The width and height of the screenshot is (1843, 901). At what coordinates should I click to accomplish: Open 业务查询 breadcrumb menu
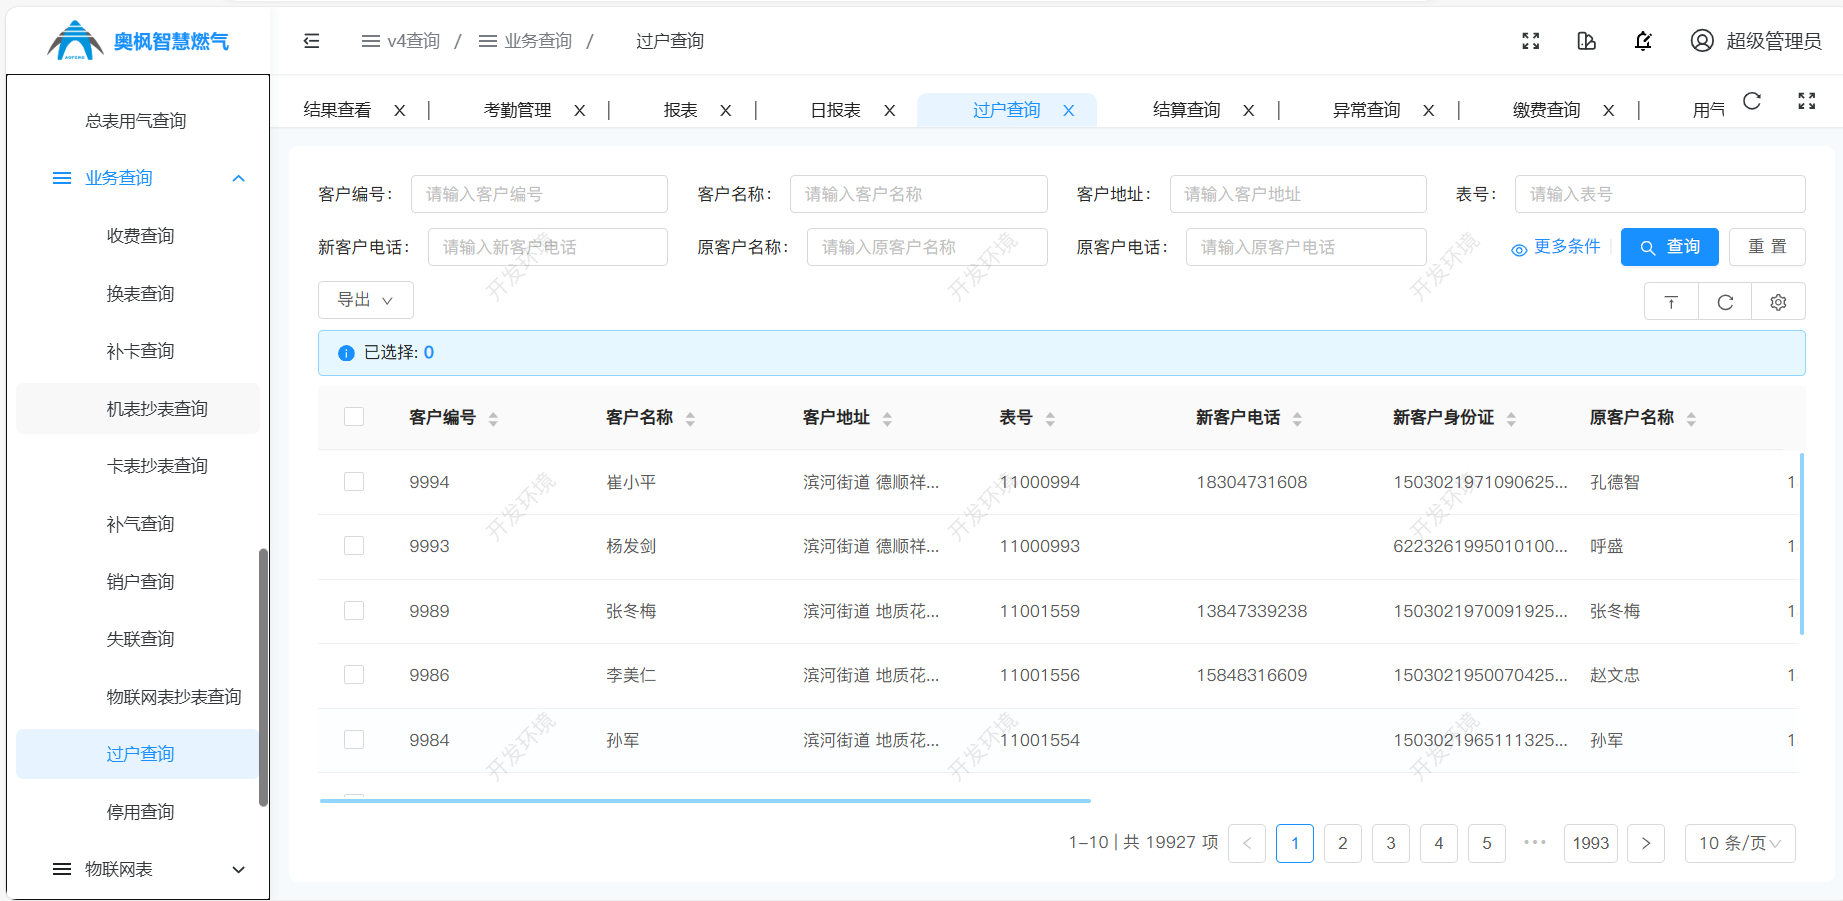click(x=526, y=41)
